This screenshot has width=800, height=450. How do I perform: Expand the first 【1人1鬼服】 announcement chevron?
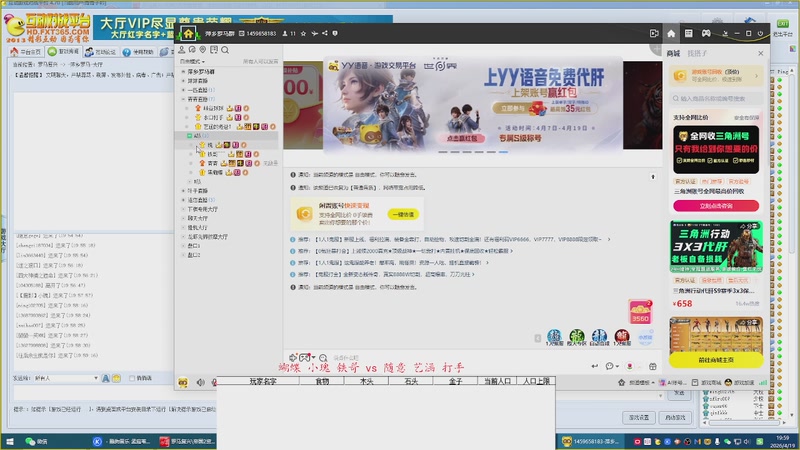tap(608, 239)
